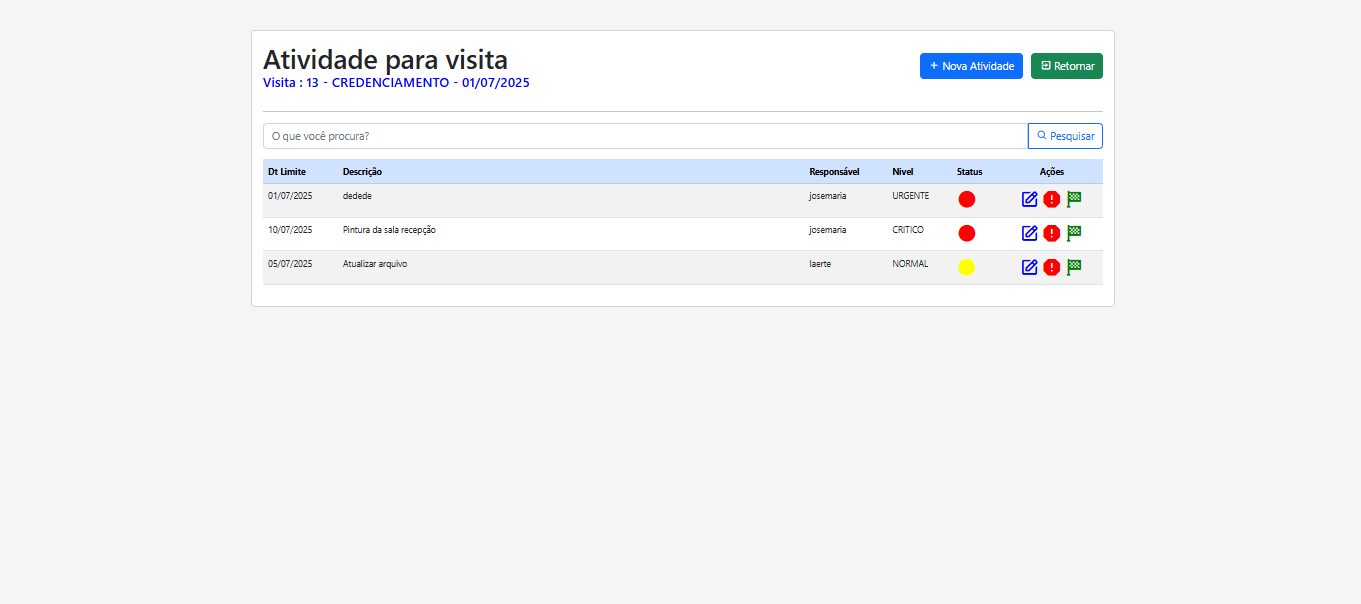This screenshot has width=1361, height=604.
Task: Open the alert icon for "dedede"
Action: 1051,199
